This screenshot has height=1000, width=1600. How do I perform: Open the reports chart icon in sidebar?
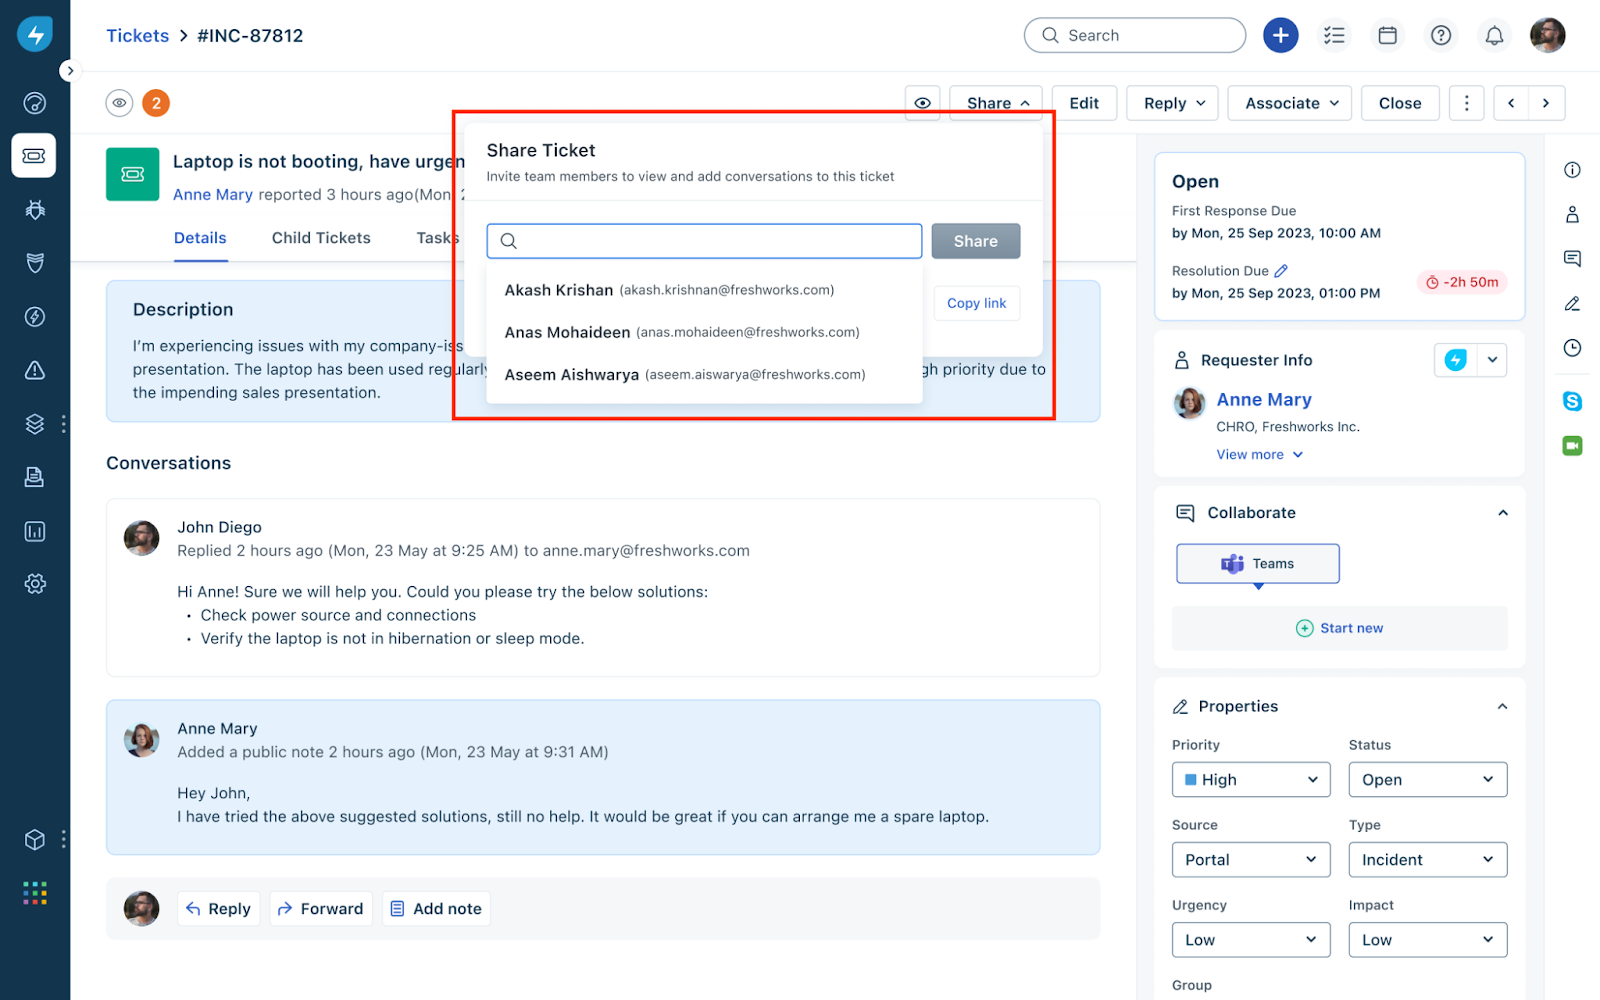(x=35, y=531)
